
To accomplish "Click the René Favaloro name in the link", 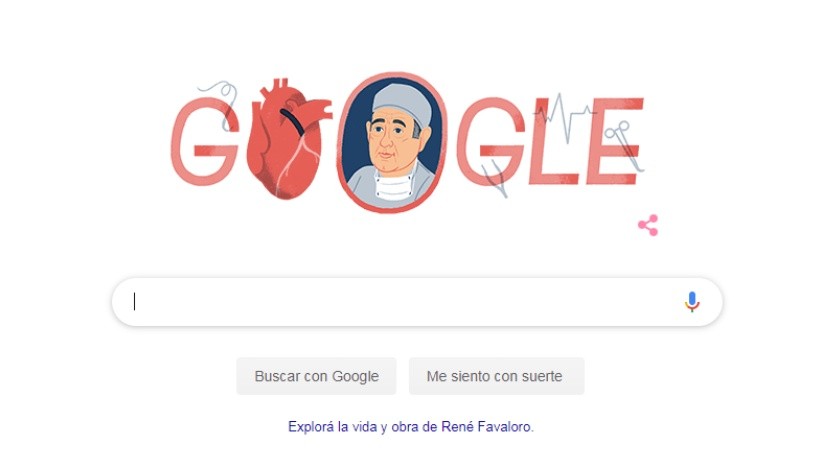I will coord(486,427).
